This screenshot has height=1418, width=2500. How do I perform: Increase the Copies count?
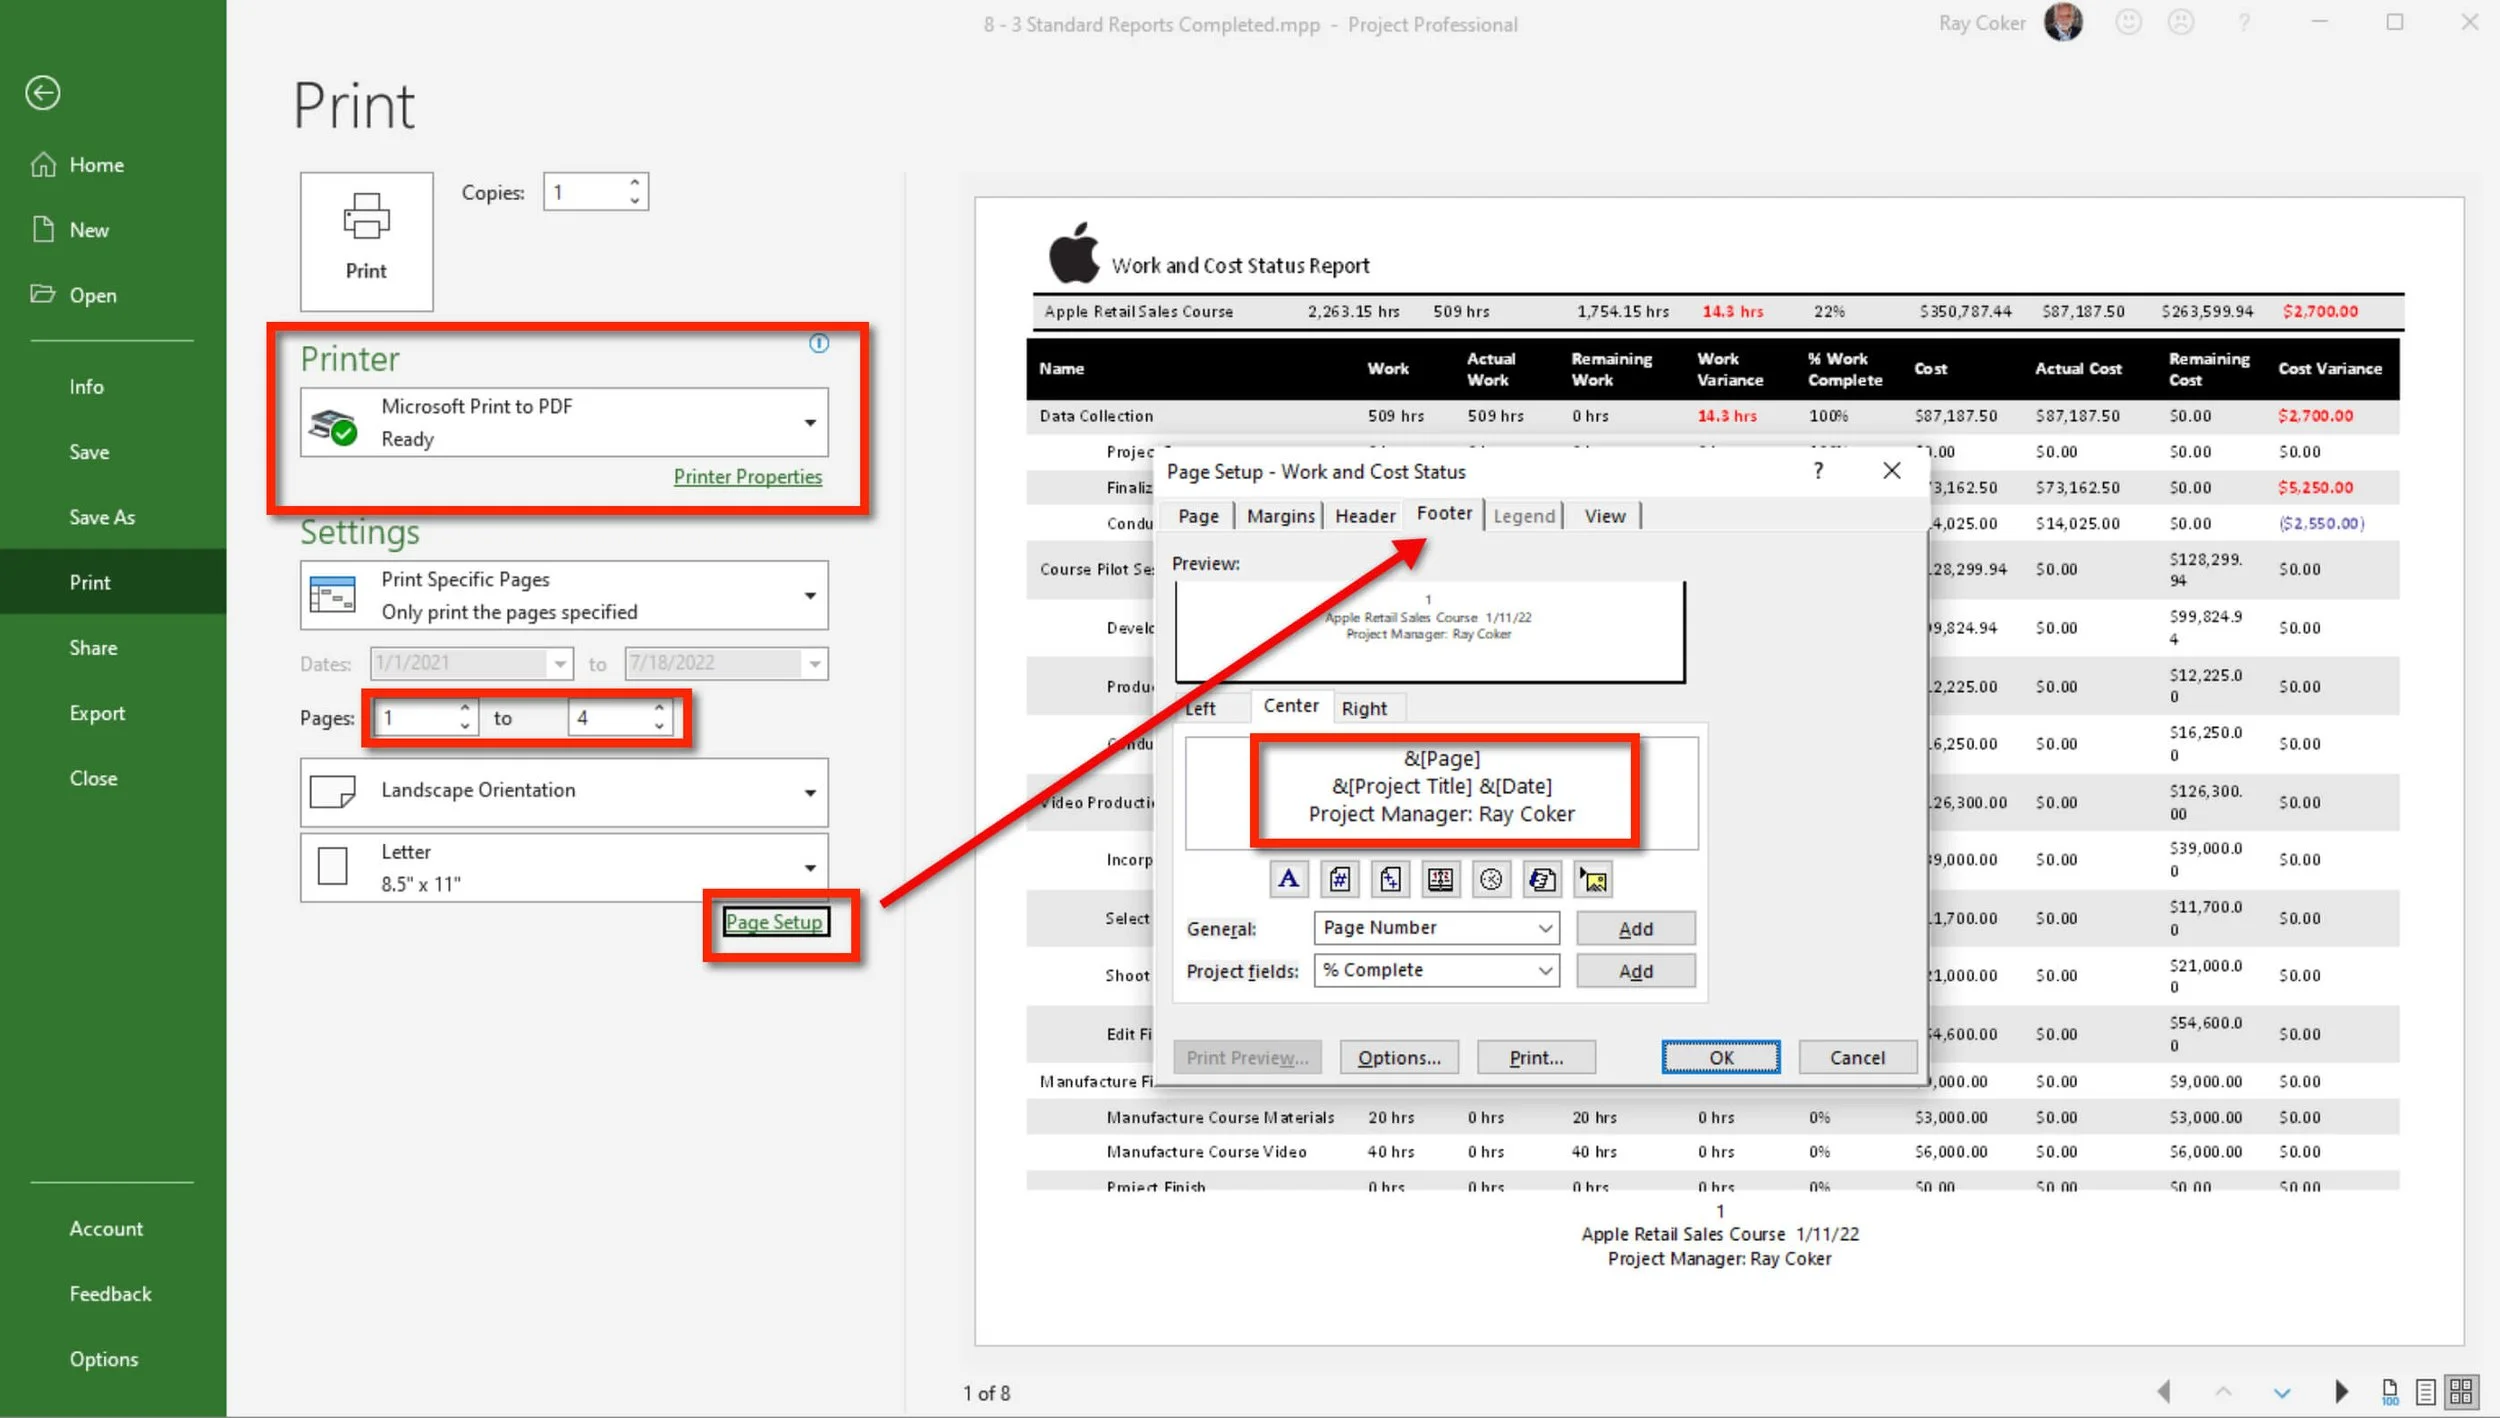click(x=635, y=183)
